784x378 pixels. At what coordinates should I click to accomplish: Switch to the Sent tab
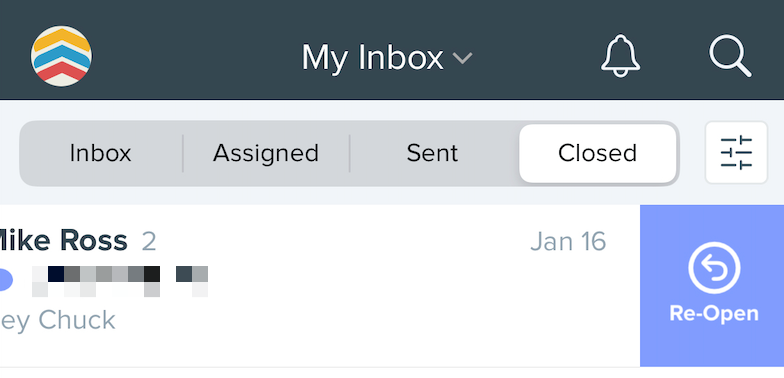pos(432,153)
